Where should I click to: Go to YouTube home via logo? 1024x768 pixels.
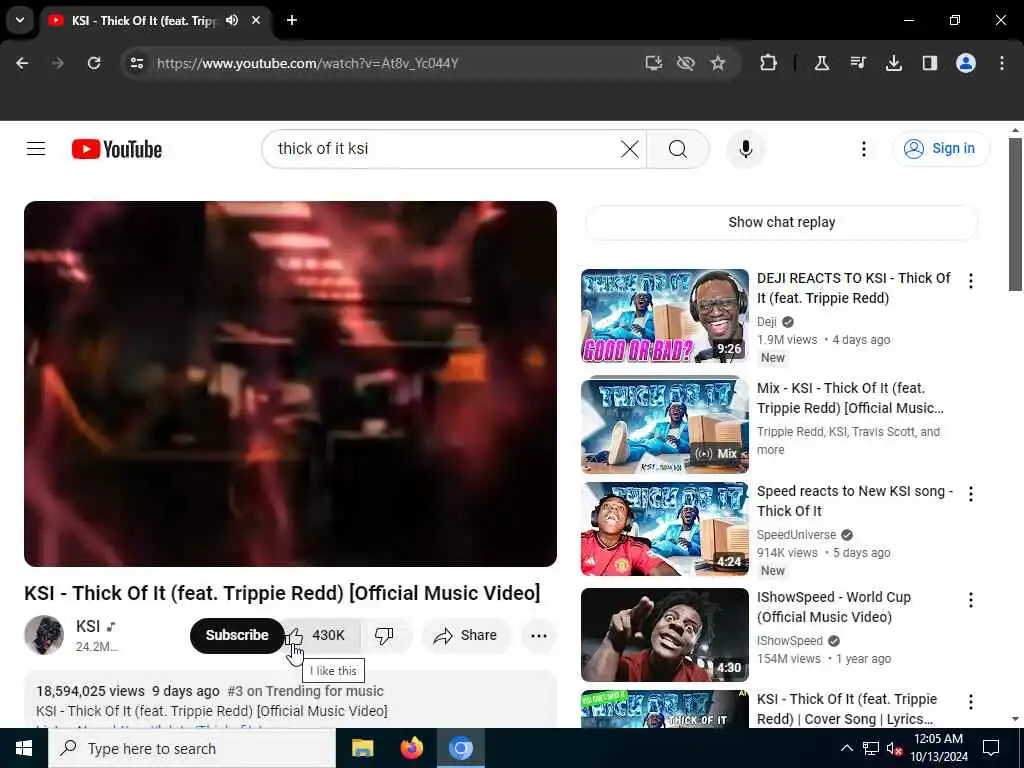click(x=117, y=149)
